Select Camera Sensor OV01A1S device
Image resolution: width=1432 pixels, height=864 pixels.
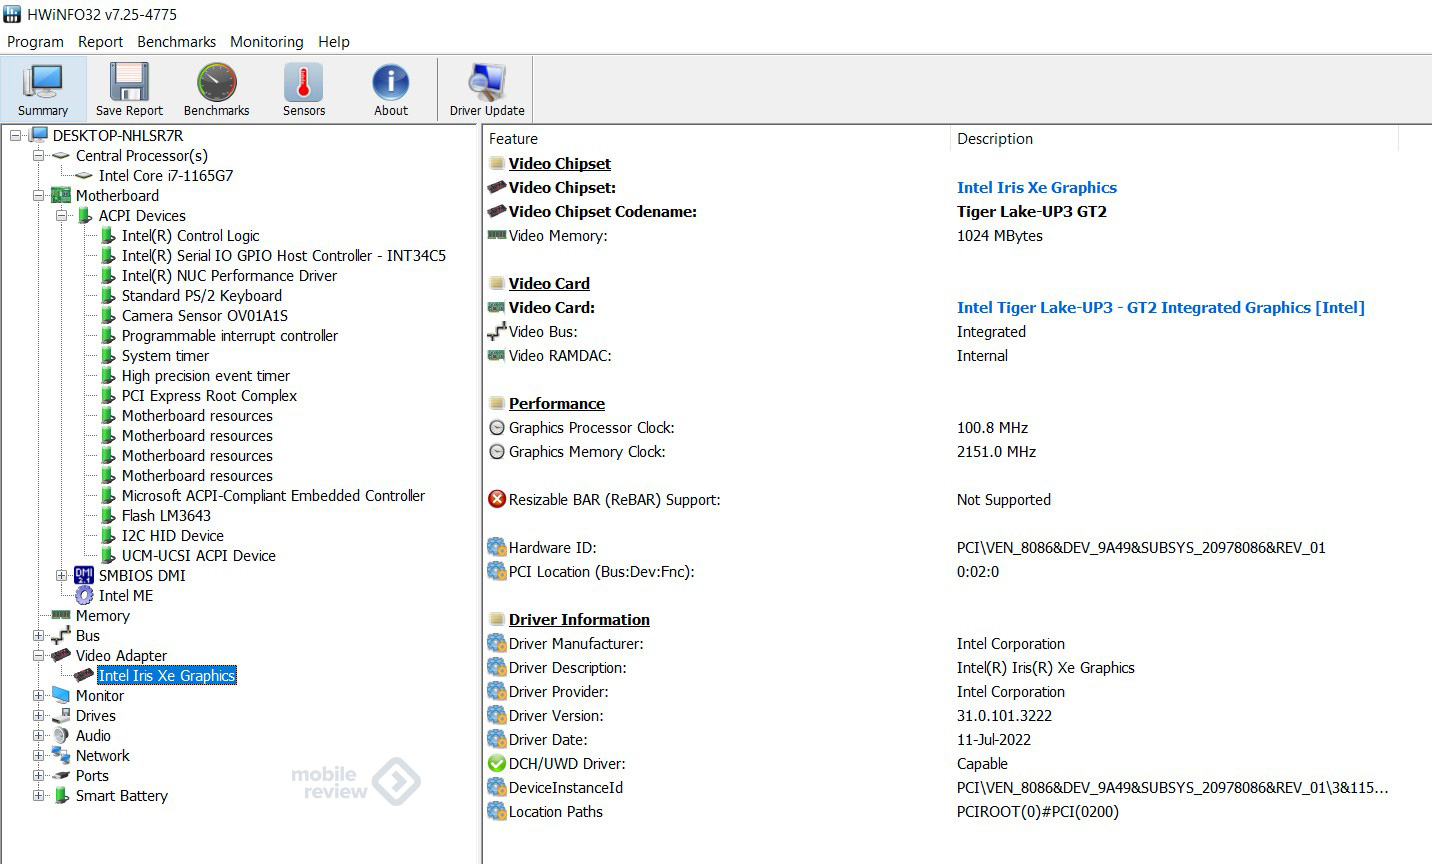point(204,315)
